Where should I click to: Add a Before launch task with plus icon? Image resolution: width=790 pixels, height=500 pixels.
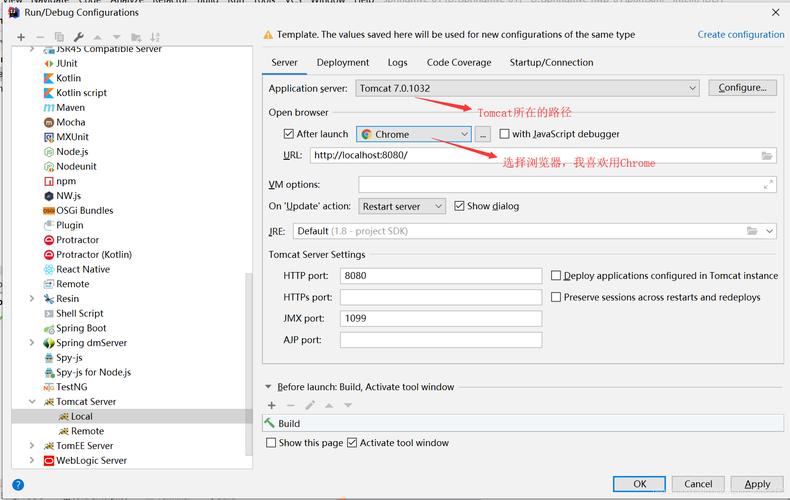tap(271, 405)
